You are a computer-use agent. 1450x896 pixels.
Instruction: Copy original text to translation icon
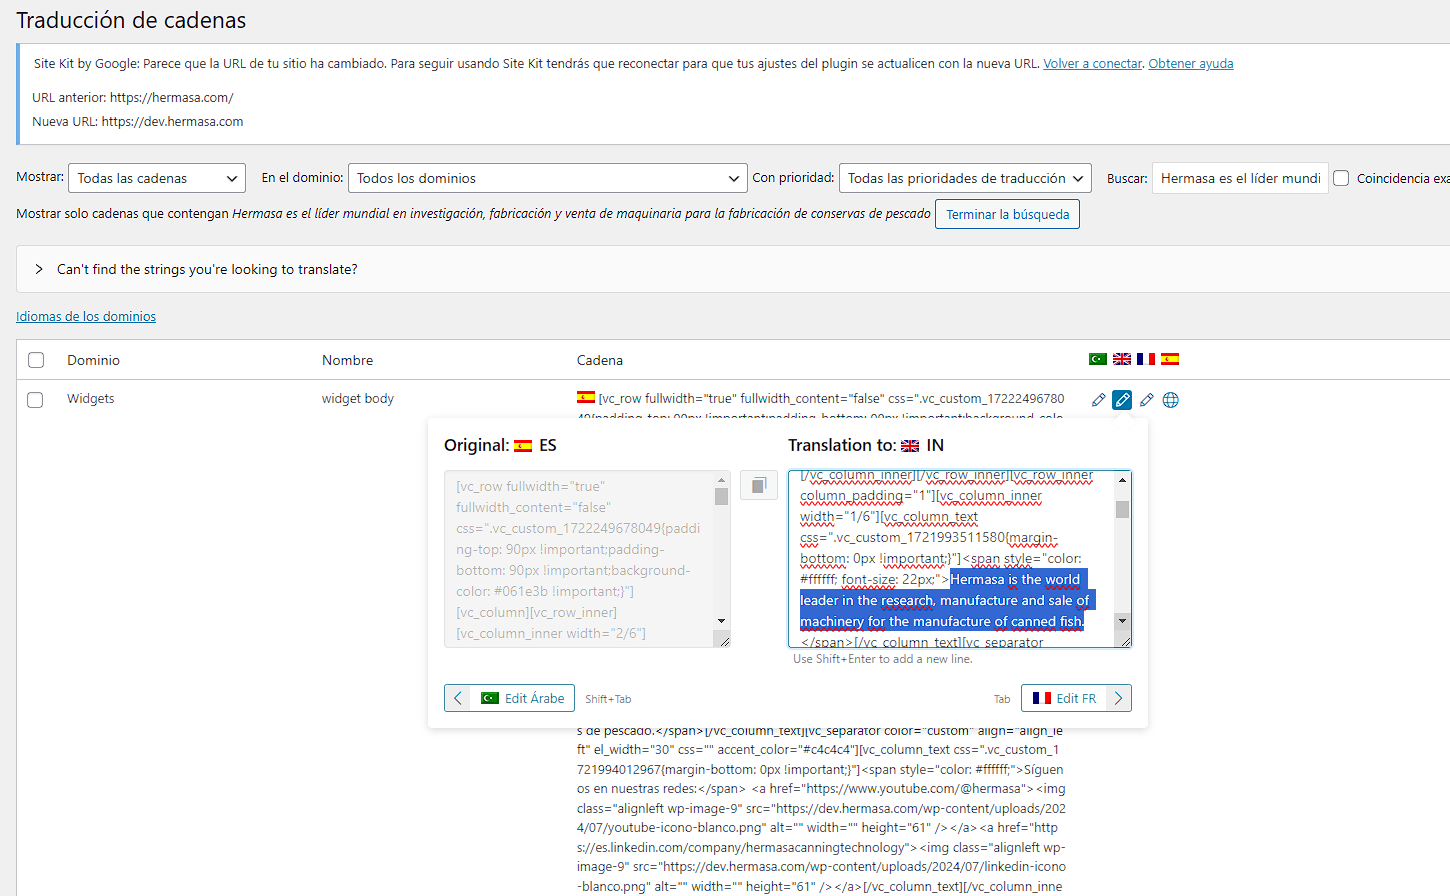pyautogui.click(x=759, y=485)
